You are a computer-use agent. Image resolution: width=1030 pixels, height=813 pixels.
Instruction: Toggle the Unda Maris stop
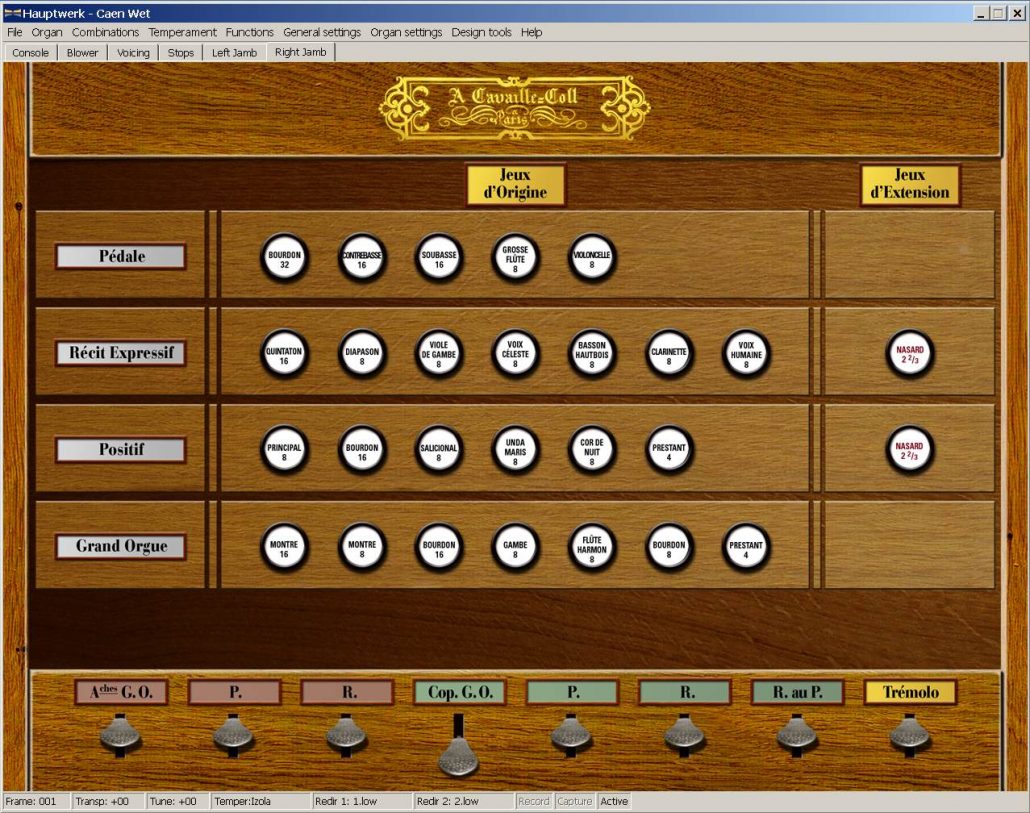(x=515, y=450)
